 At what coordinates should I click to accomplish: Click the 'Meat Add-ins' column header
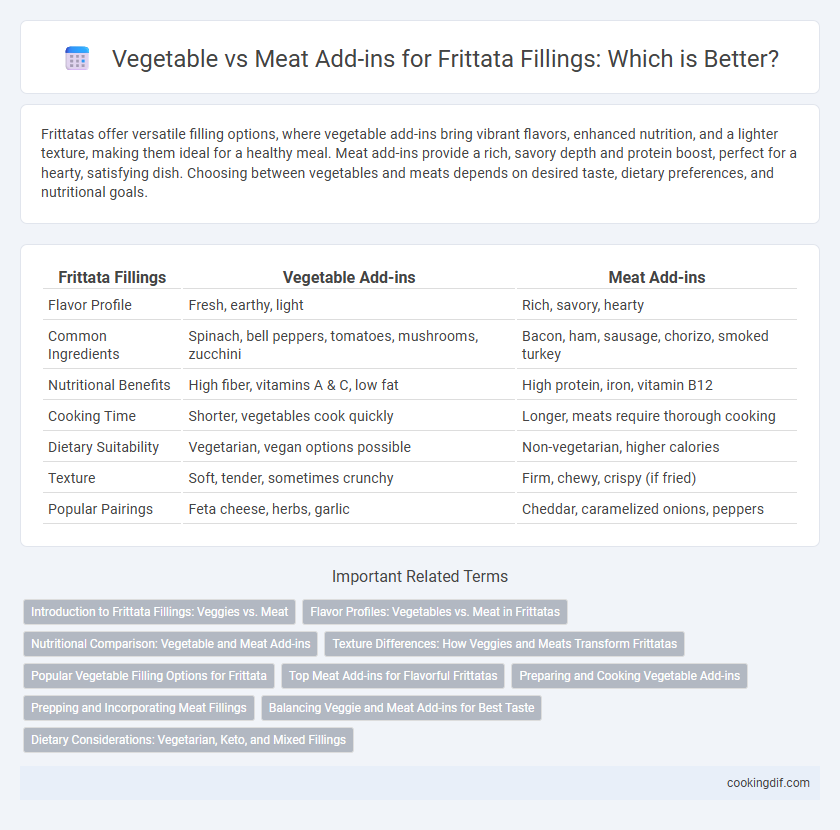coord(657,277)
